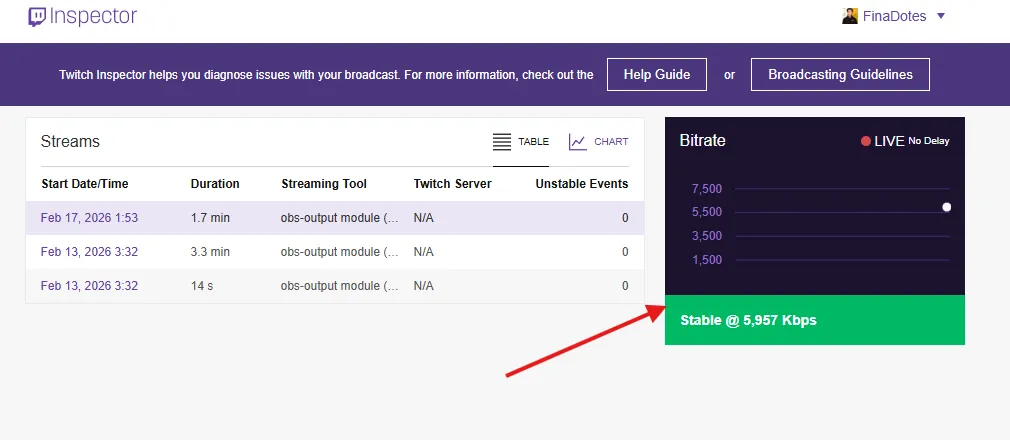Screen dimensions: 1010x440
Task: Click the No Delay label
Action: 928,142
